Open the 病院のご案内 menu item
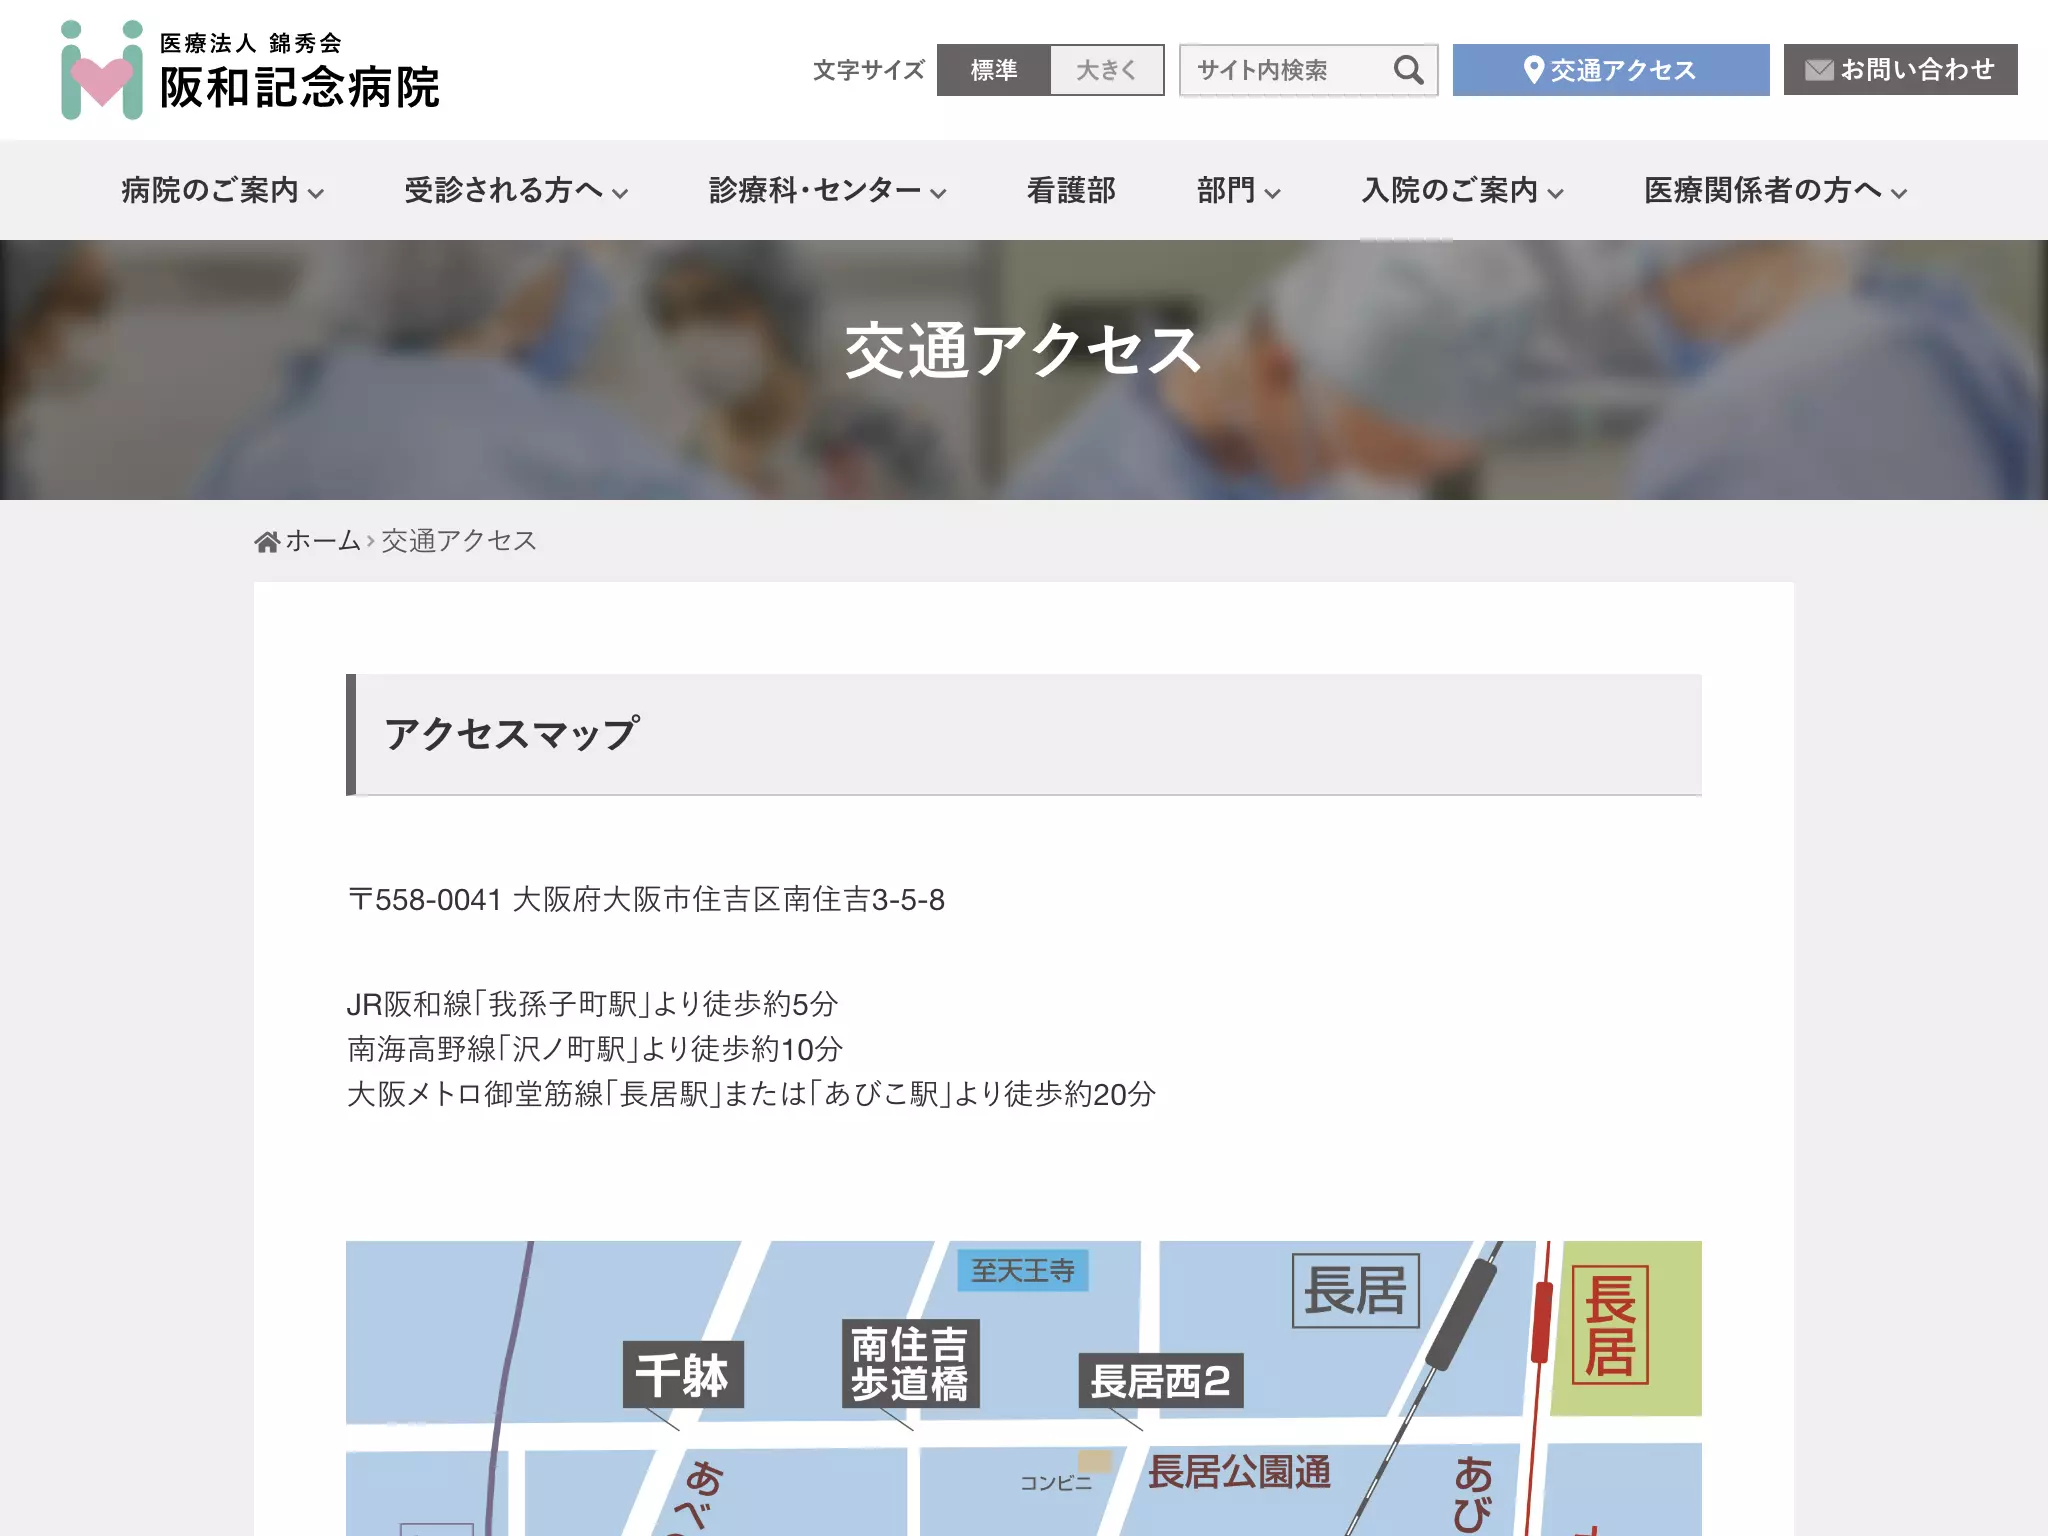The image size is (2048, 1536). coord(210,190)
